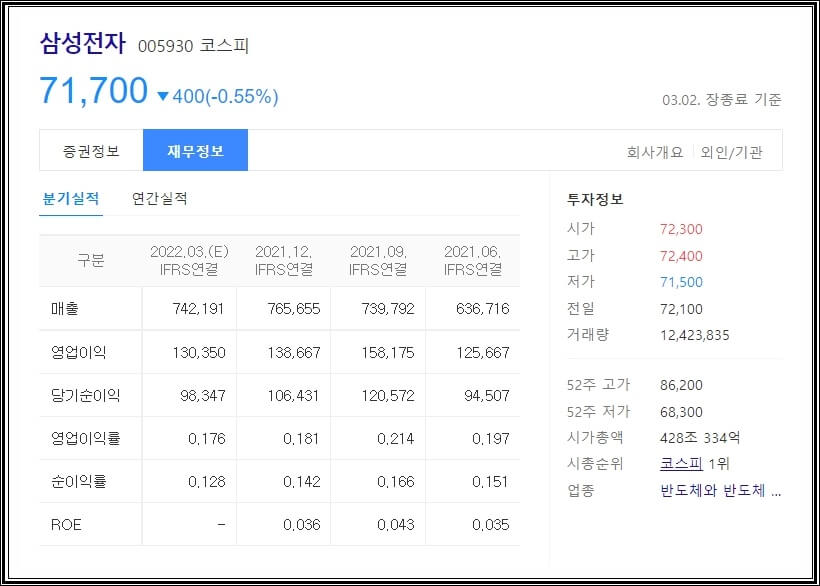Click the 2021.09. column header
Image resolution: width=820 pixels, height=586 pixels.
pos(378,260)
